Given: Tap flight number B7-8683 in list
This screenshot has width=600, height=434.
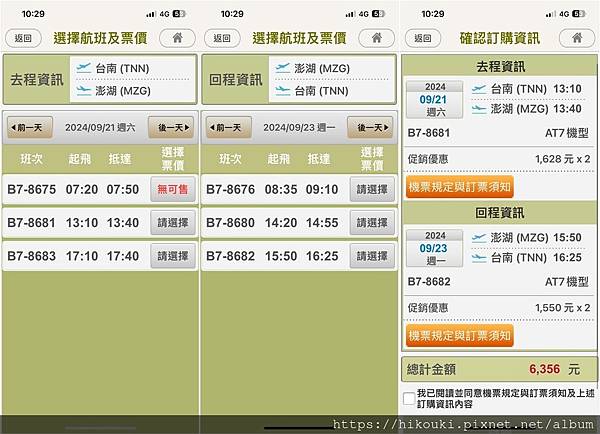Looking at the screenshot, I should [x=32, y=256].
